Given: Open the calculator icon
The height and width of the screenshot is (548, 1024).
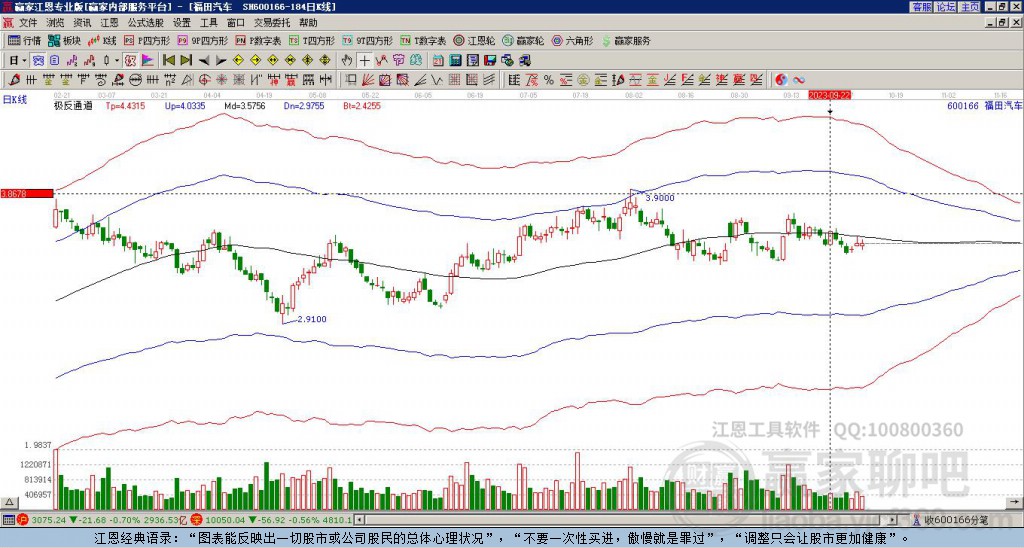Looking at the screenshot, I should (x=456, y=61).
